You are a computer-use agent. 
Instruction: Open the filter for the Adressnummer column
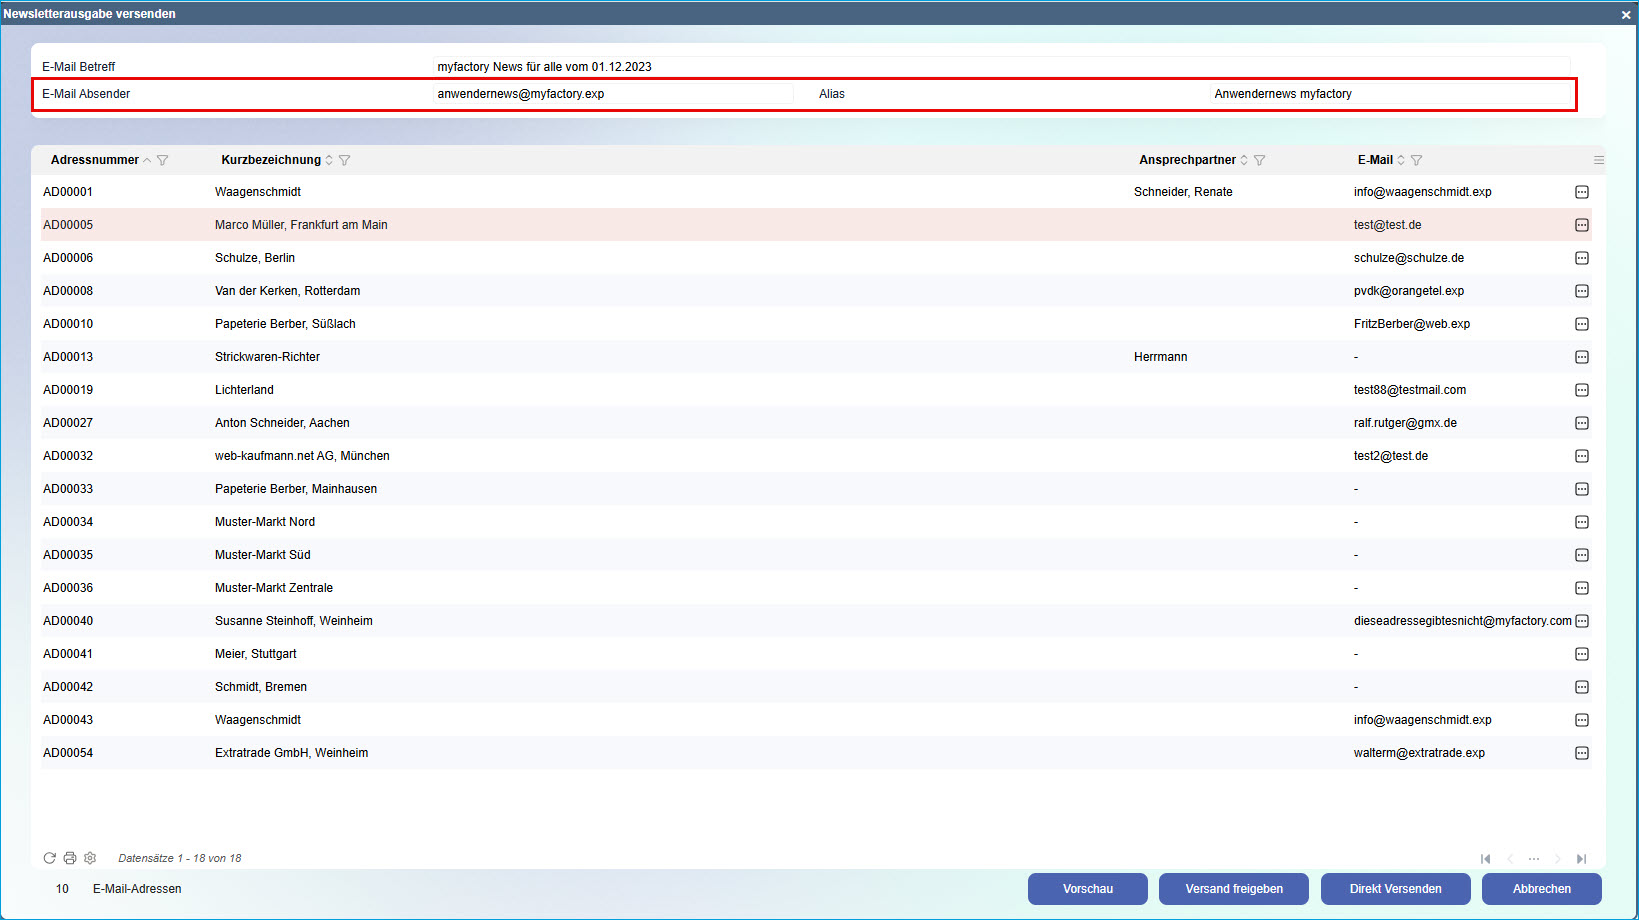(163, 160)
